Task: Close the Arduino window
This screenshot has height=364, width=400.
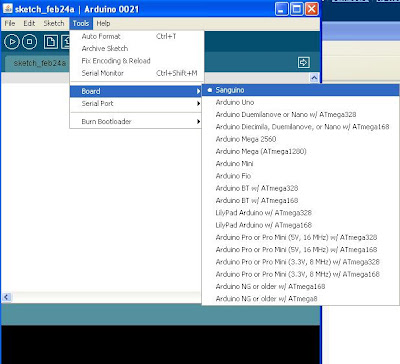Action: [x=312, y=9]
